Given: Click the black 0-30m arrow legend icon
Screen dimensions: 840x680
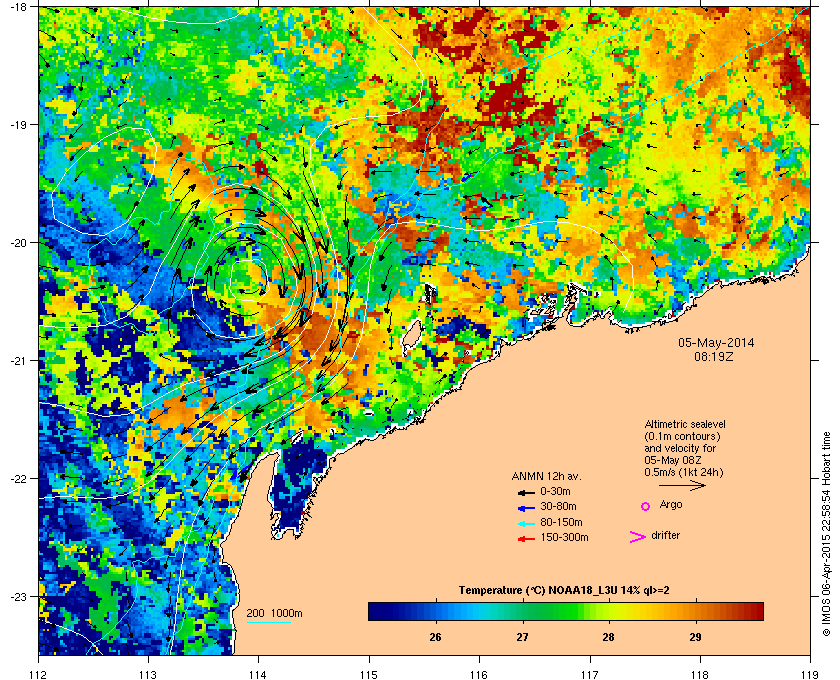Looking at the screenshot, I should (526, 492).
